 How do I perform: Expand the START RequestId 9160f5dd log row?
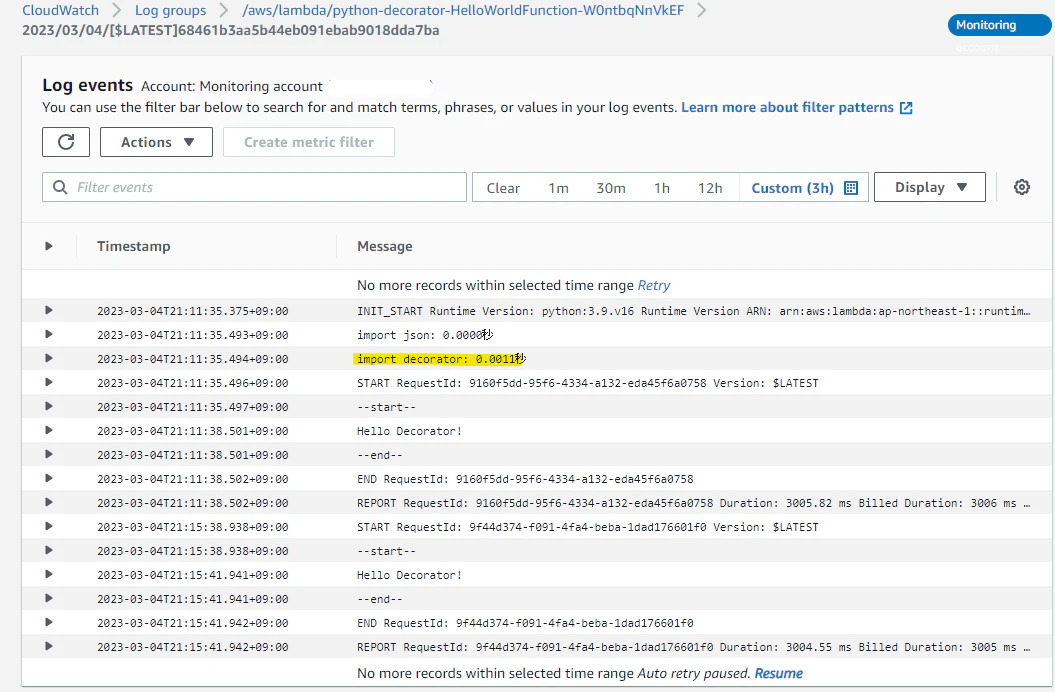coord(48,382)
